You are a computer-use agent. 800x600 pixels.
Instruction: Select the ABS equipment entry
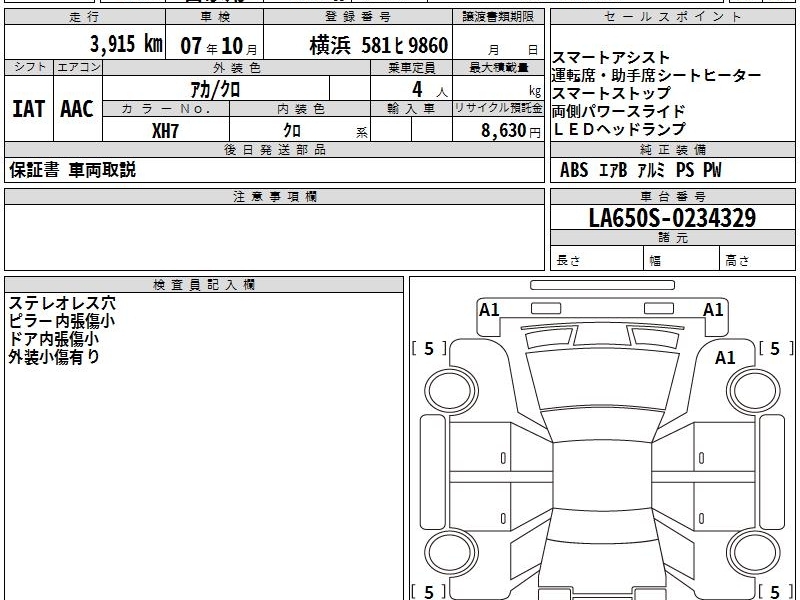pos(574,170)
